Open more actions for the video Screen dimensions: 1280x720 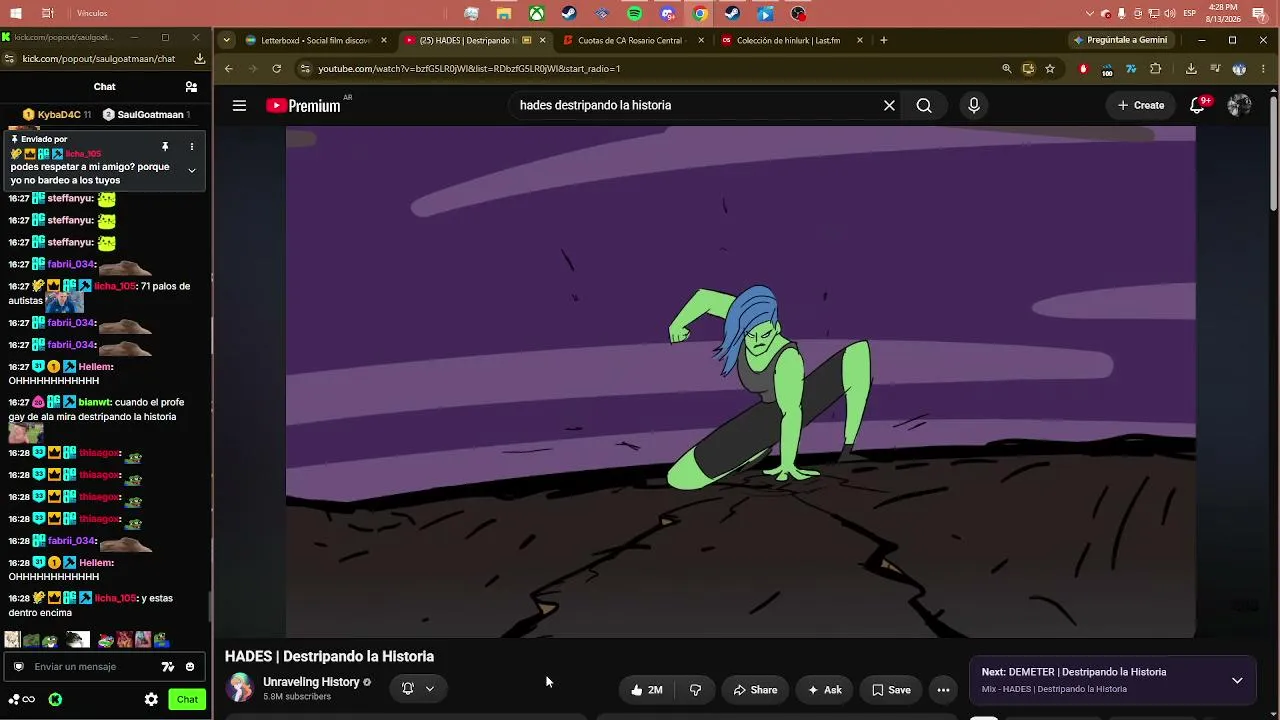click(x=943, y=690)
